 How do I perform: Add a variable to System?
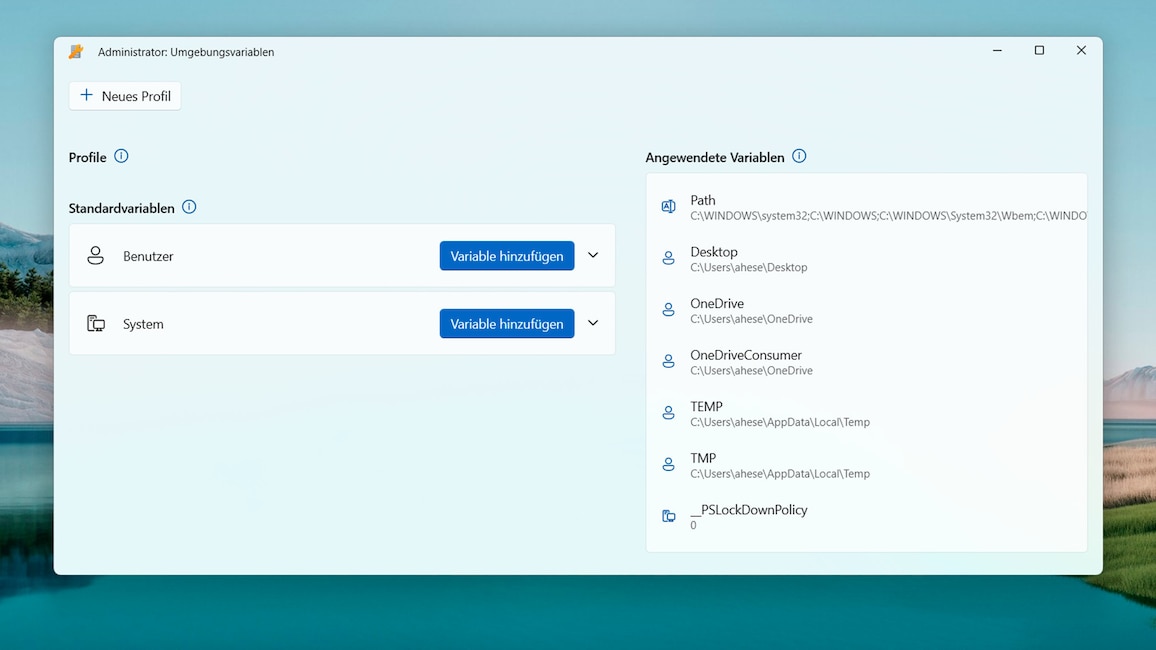(x=506, y=324)
